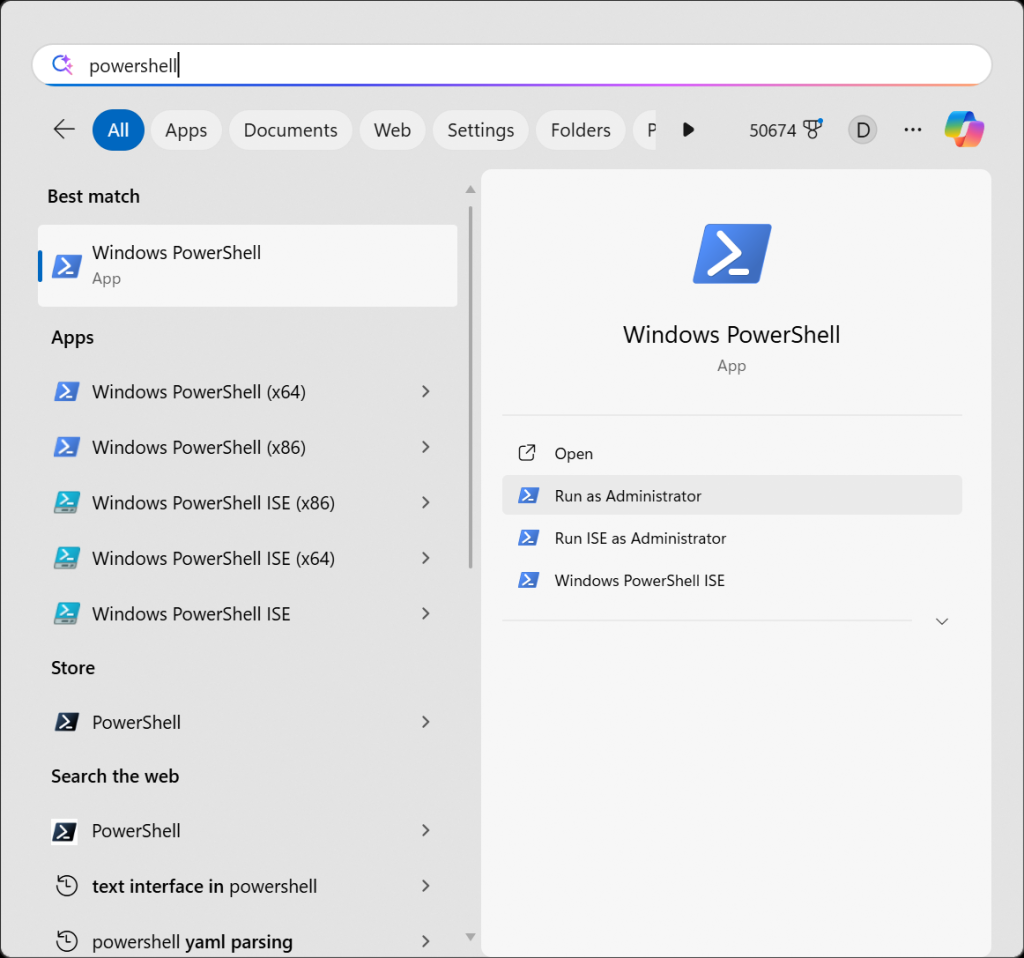The image size is (1024, 958).
Task: Click the Run ISE as Administrator icon
Action: [528, 537]
